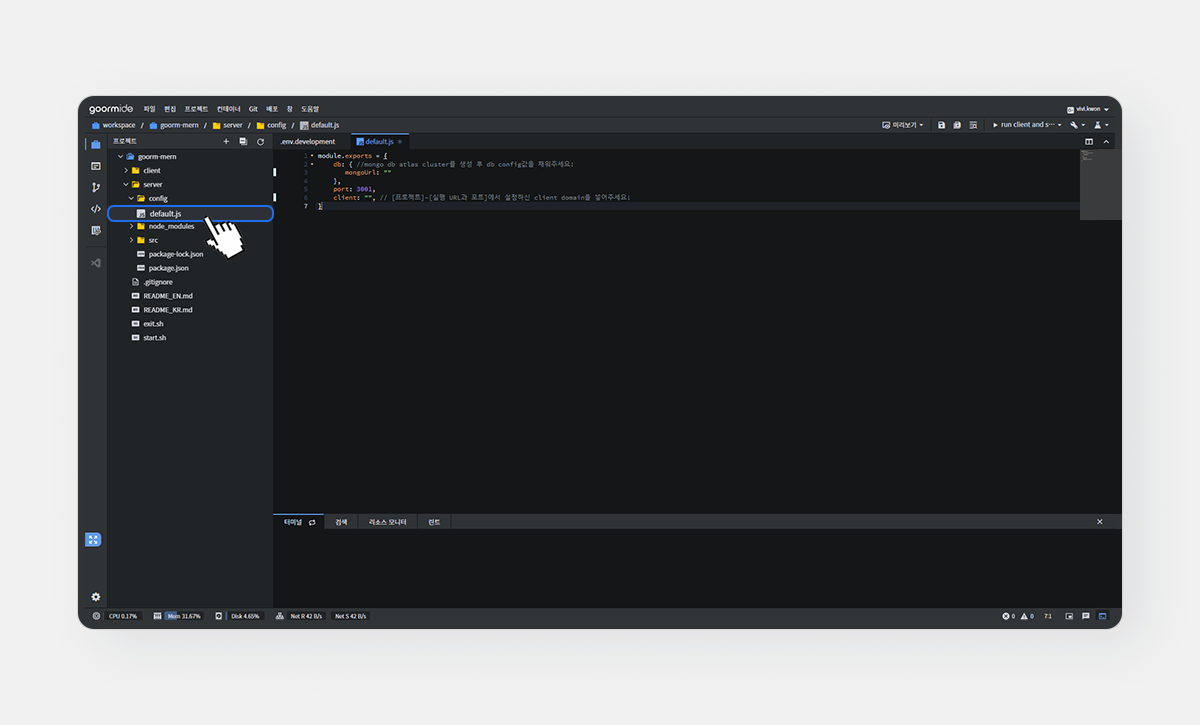
Task: Split the editor with the columns icon
Action: click(x=1089, y=142)
